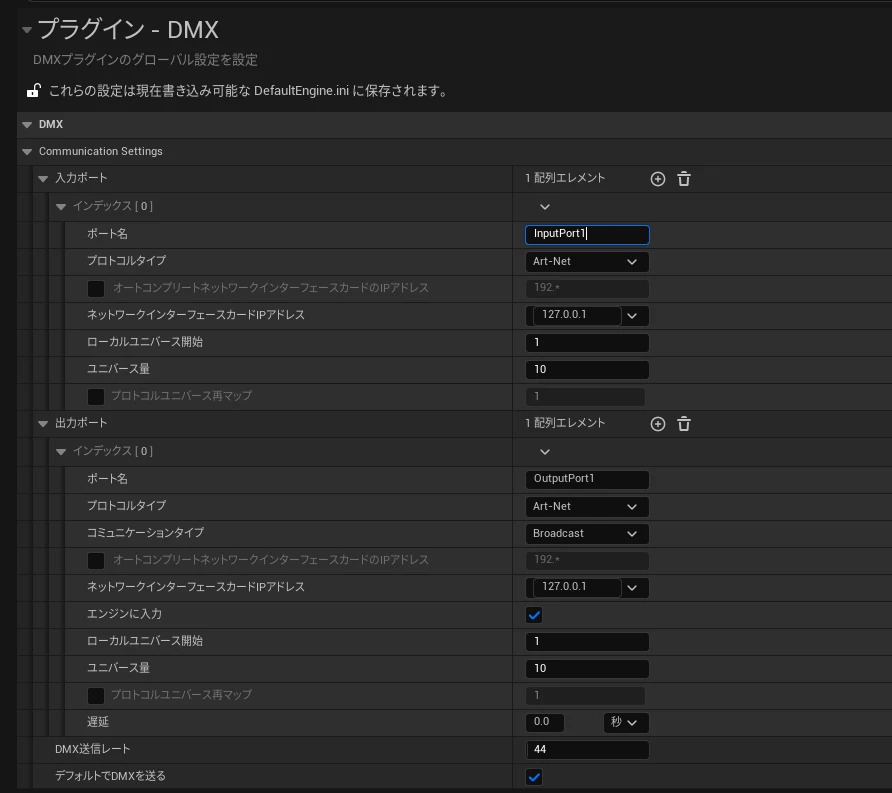The image size is (892, 793).
Task: Add an element to 入力ポート array
Action: pyautogui.click(x=658, y=179)
